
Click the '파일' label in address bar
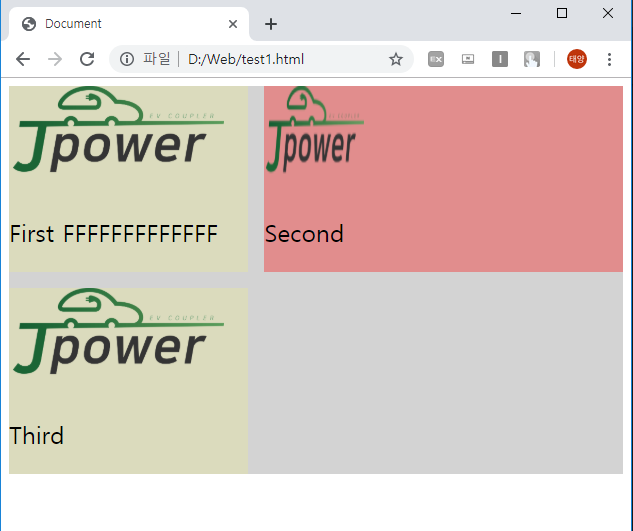157,59
